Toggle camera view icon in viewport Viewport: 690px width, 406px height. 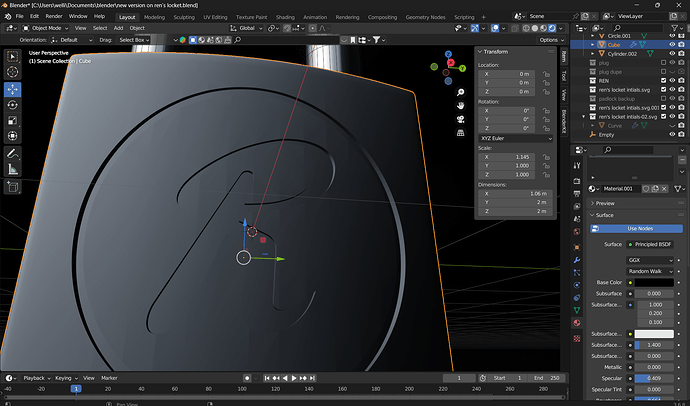click(460, 119)
